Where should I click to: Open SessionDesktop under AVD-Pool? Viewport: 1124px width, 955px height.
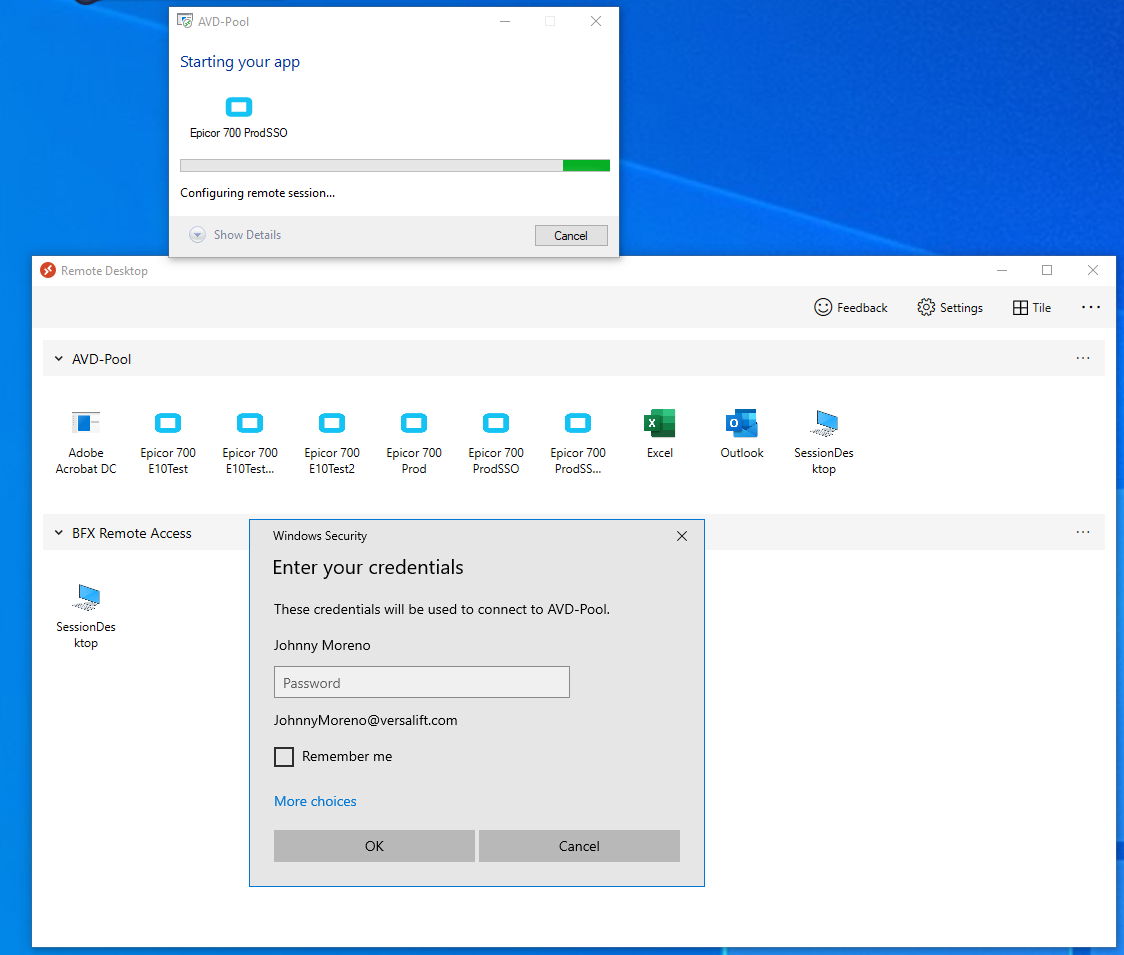(x=824, y=440)
